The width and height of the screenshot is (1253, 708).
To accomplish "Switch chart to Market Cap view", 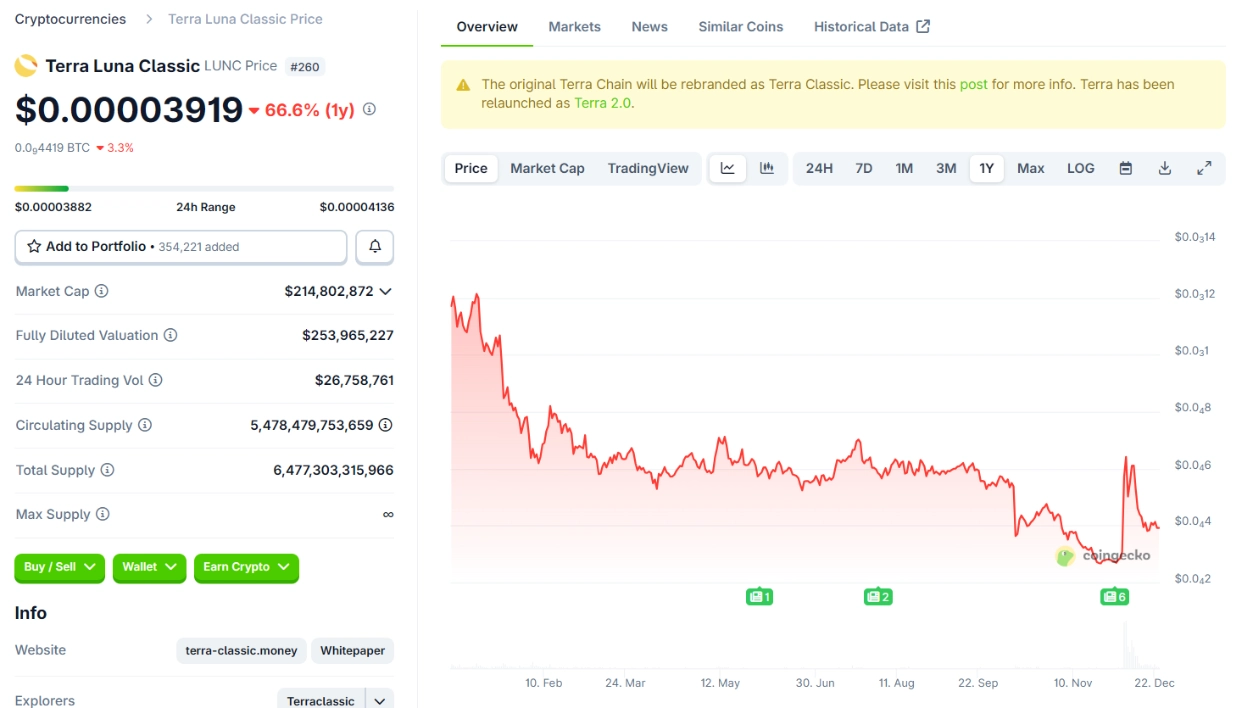I will tap(547, 168).
